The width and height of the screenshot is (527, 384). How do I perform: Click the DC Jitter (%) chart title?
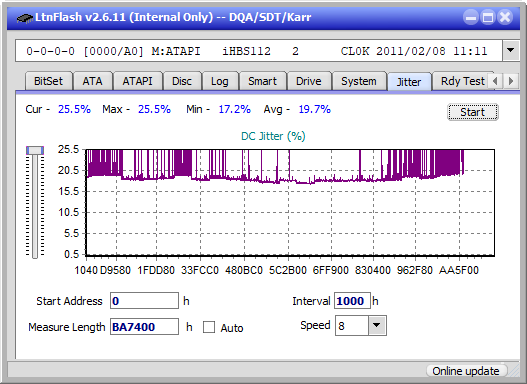pos(273,136)
